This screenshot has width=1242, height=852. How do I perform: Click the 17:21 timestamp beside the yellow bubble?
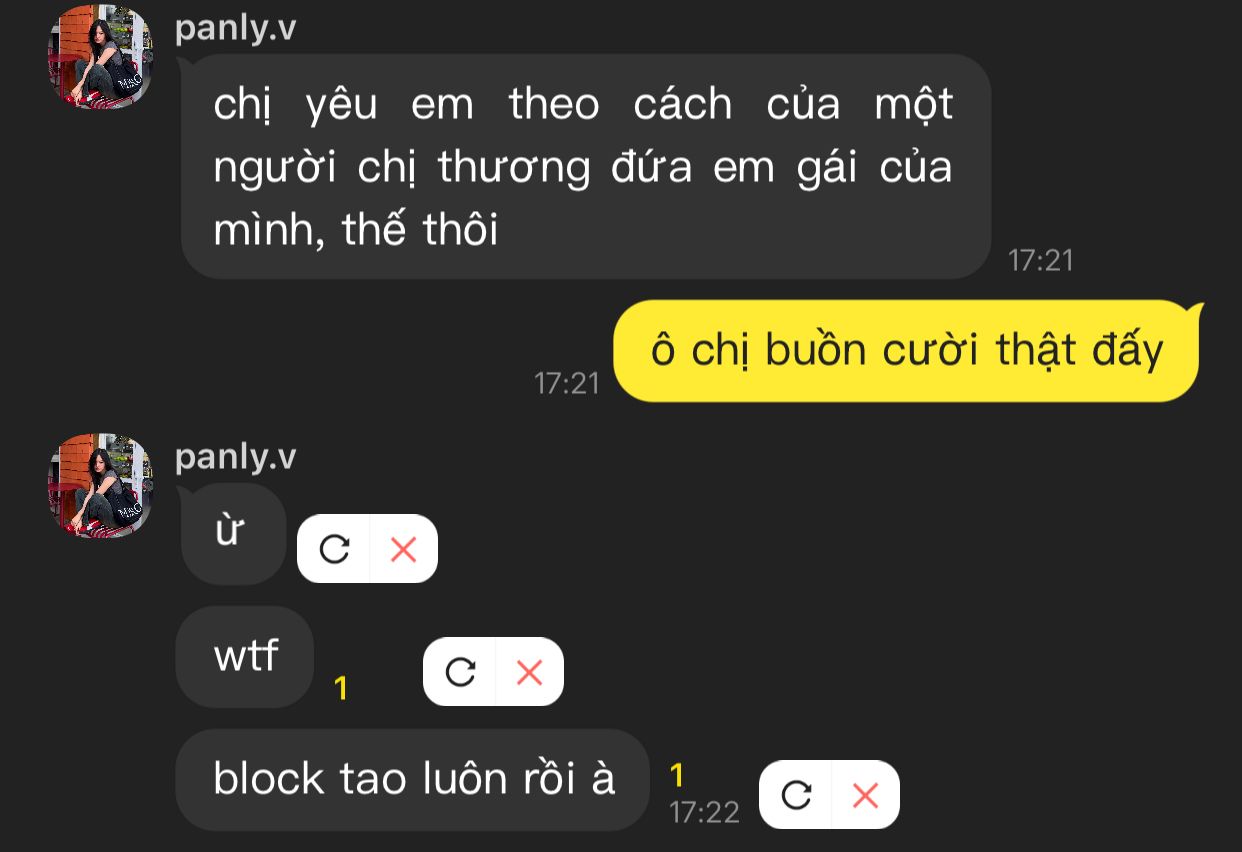click(x=567, y=383)
